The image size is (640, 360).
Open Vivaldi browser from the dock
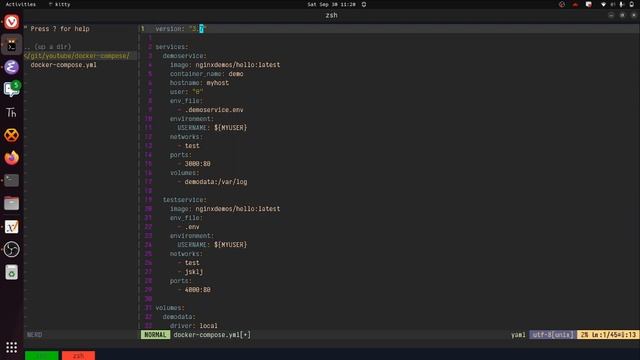click(x=11, y=22)
